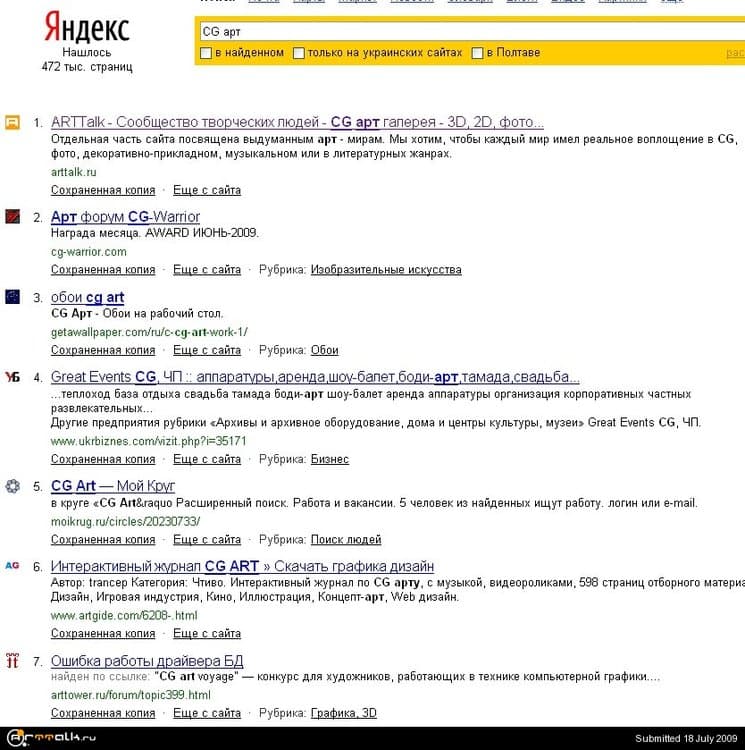The image size is (745, 750).
Task: Click the Яндекс logo
Action: tap(86, 27)
